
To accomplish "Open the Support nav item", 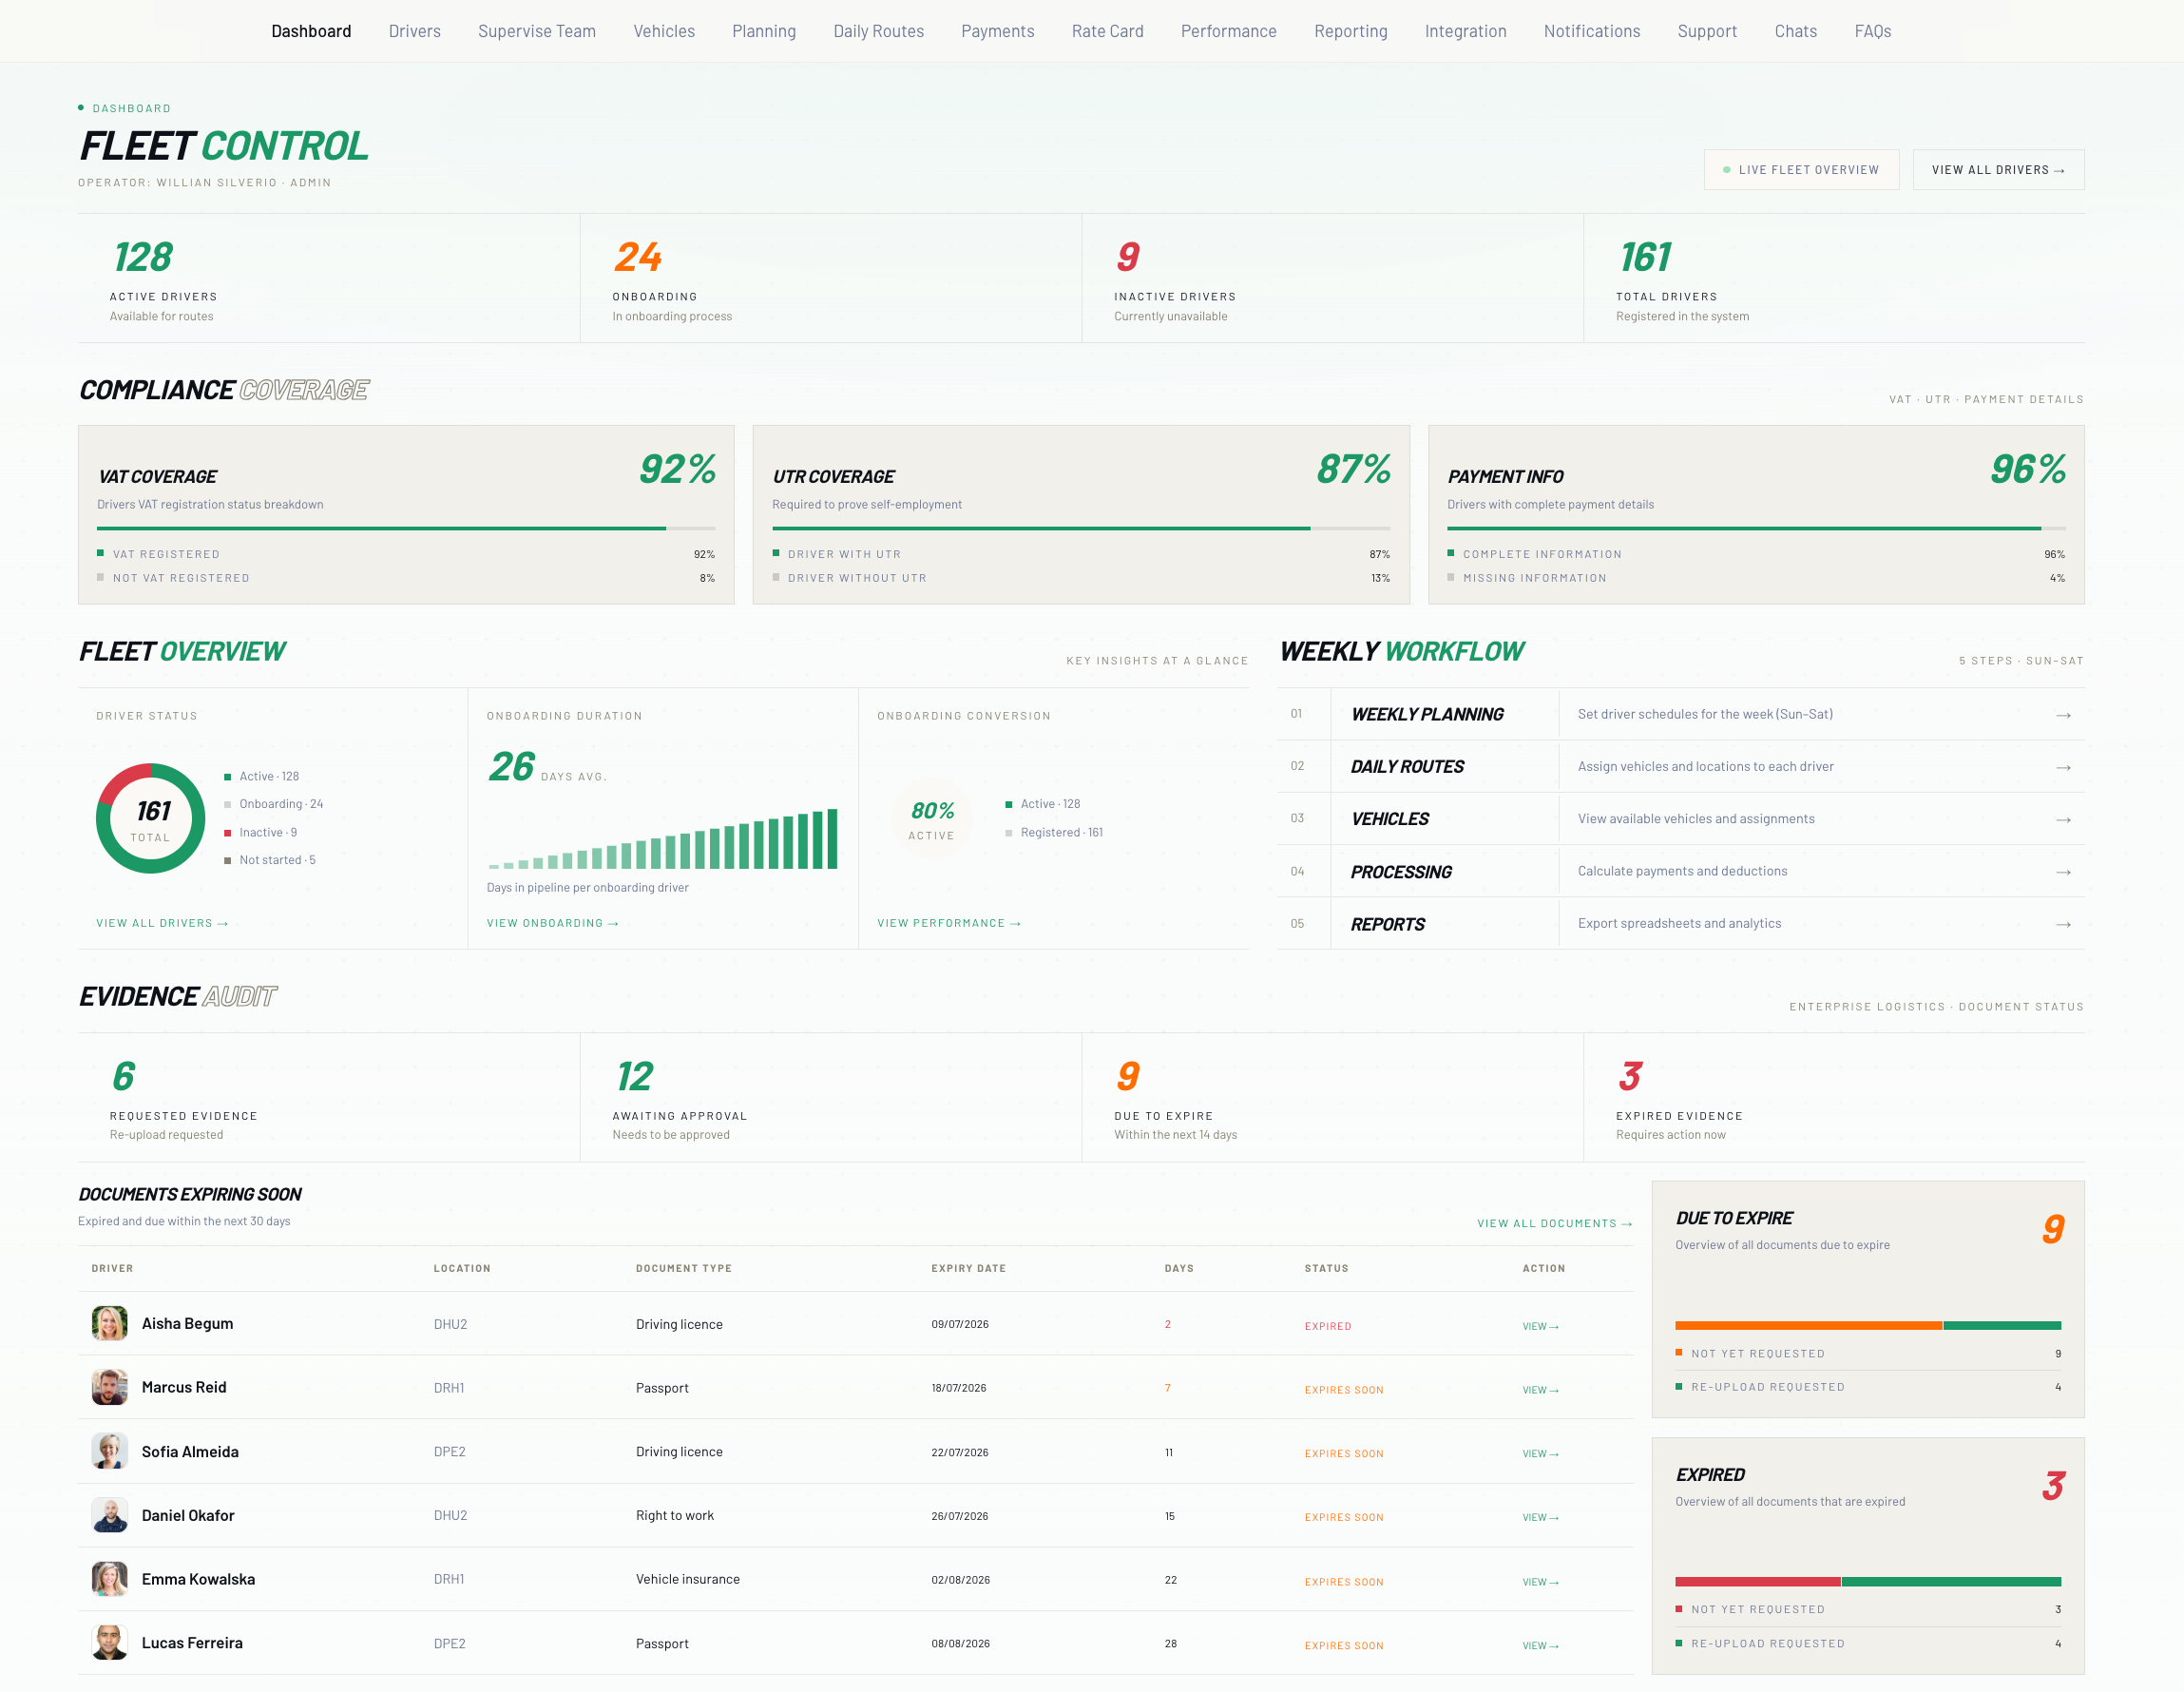I will pyautogui.click(x=1706, y=31).
